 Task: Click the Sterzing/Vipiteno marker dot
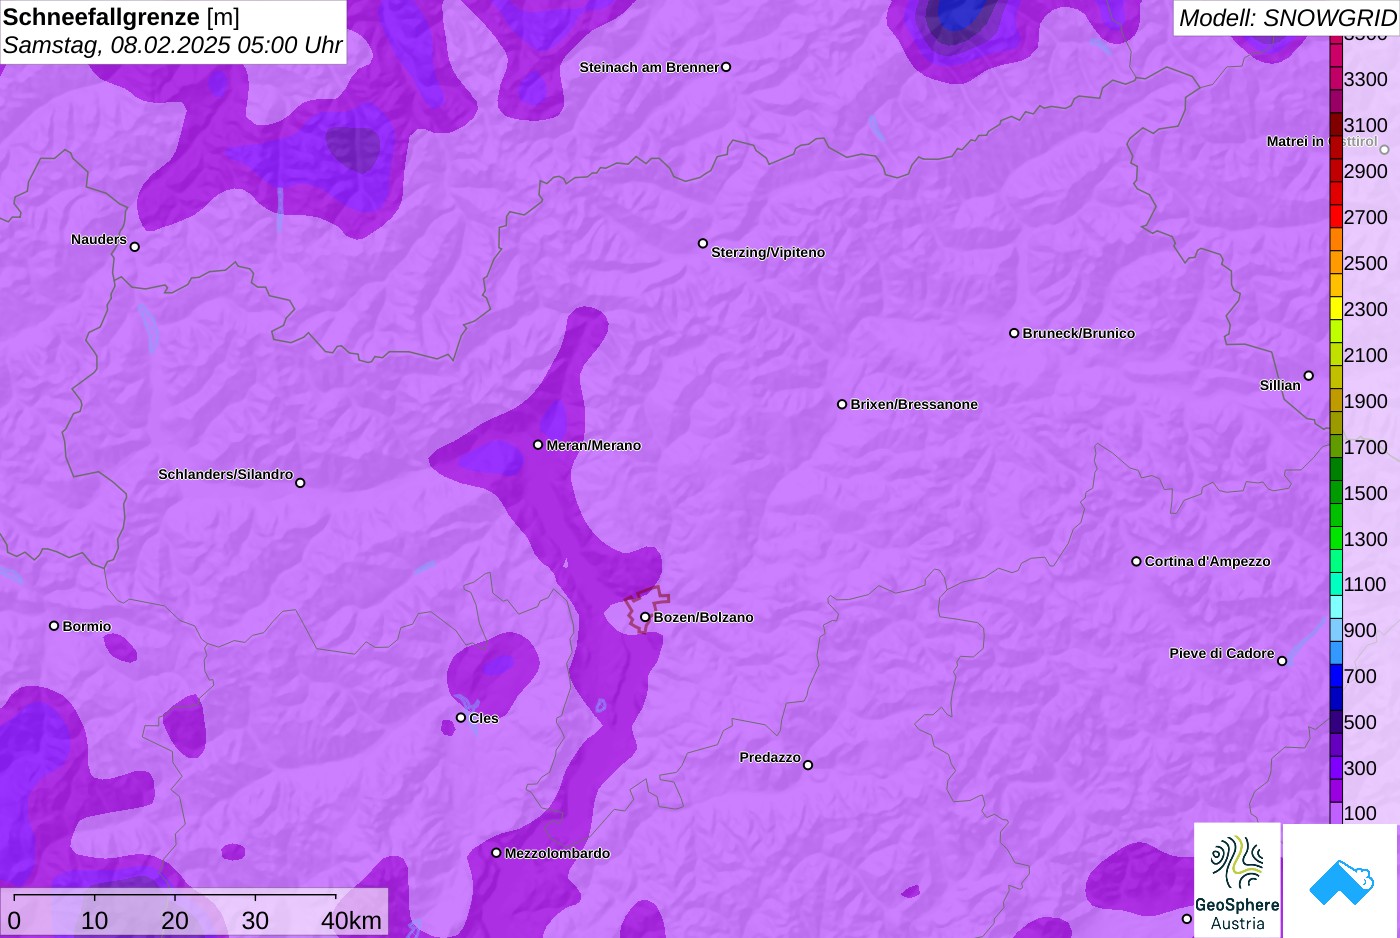click(x=703, y=243)
